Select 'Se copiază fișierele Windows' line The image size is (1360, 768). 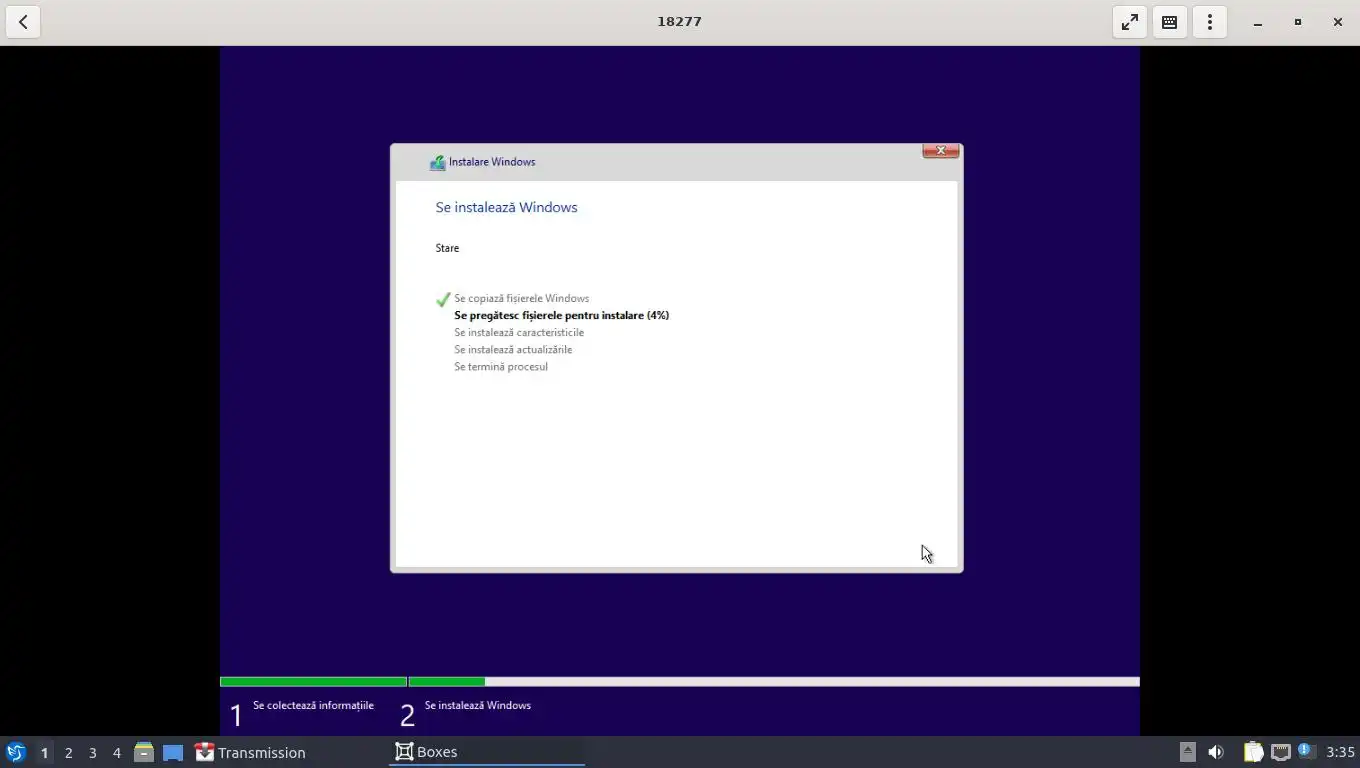(521, 298)
